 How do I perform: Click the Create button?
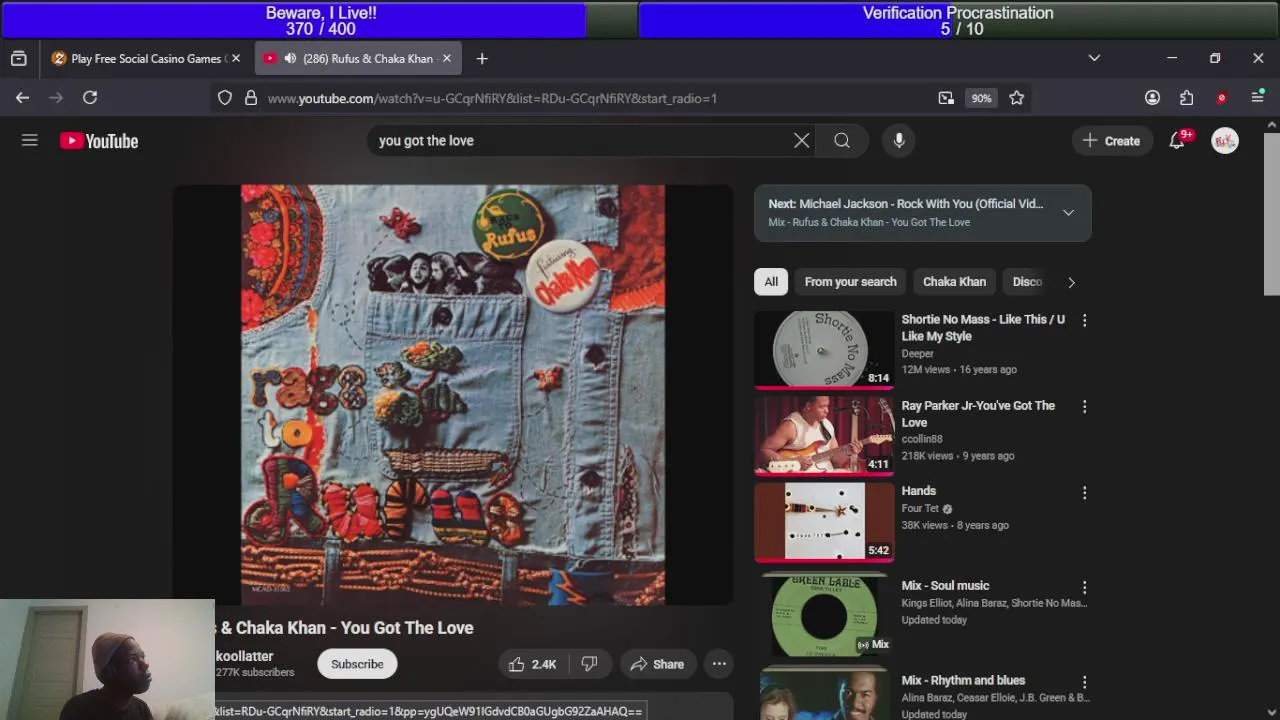pyautogui.click(x=1111, y=141)
